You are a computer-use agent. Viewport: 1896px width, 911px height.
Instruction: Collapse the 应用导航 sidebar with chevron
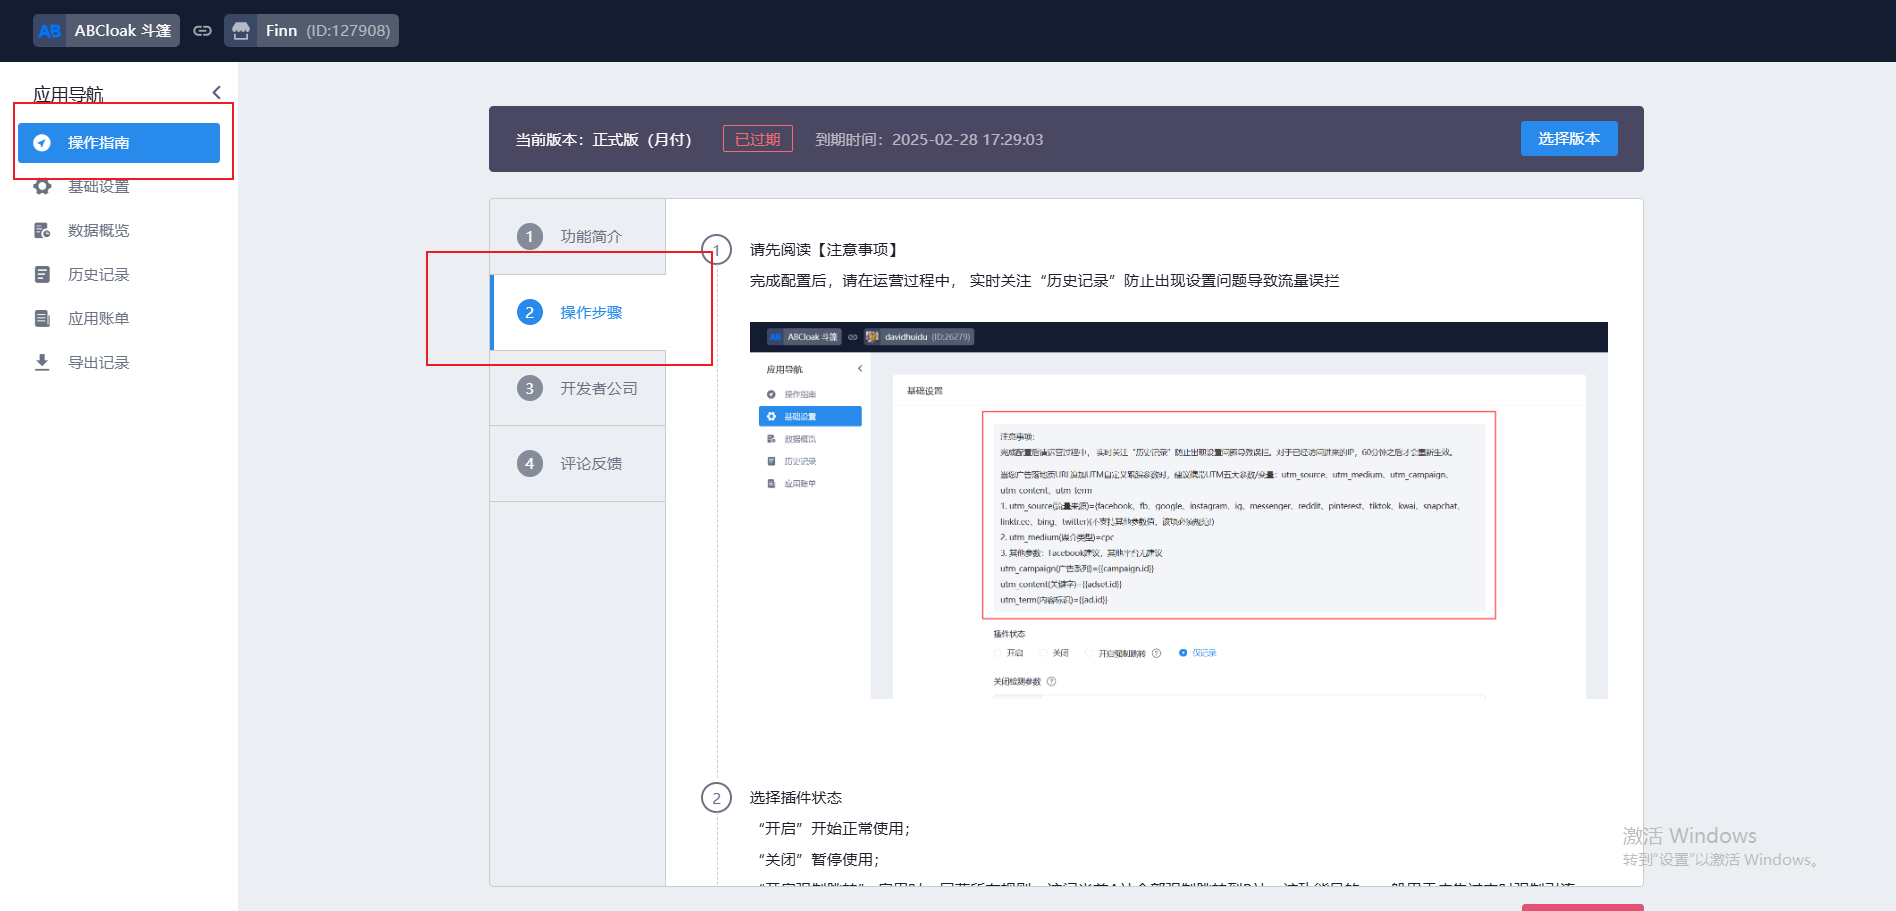(217, 93)
